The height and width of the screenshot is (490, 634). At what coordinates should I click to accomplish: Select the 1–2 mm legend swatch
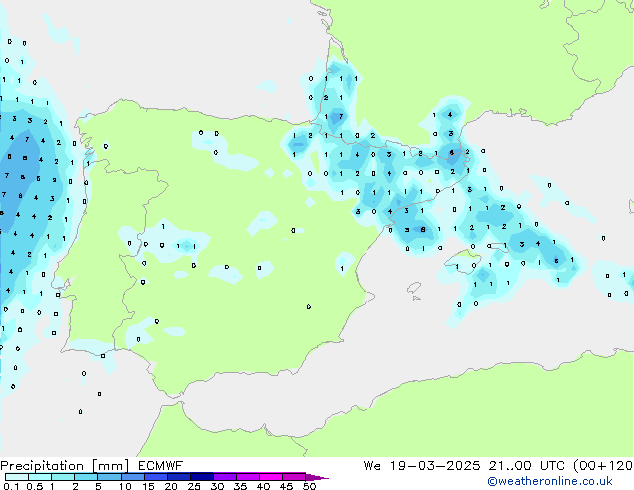click(63, 477)
